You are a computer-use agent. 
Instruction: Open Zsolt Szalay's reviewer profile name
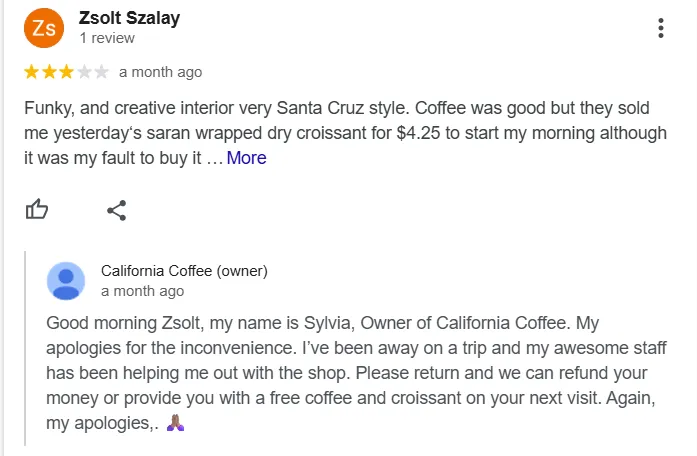[129, 18]
